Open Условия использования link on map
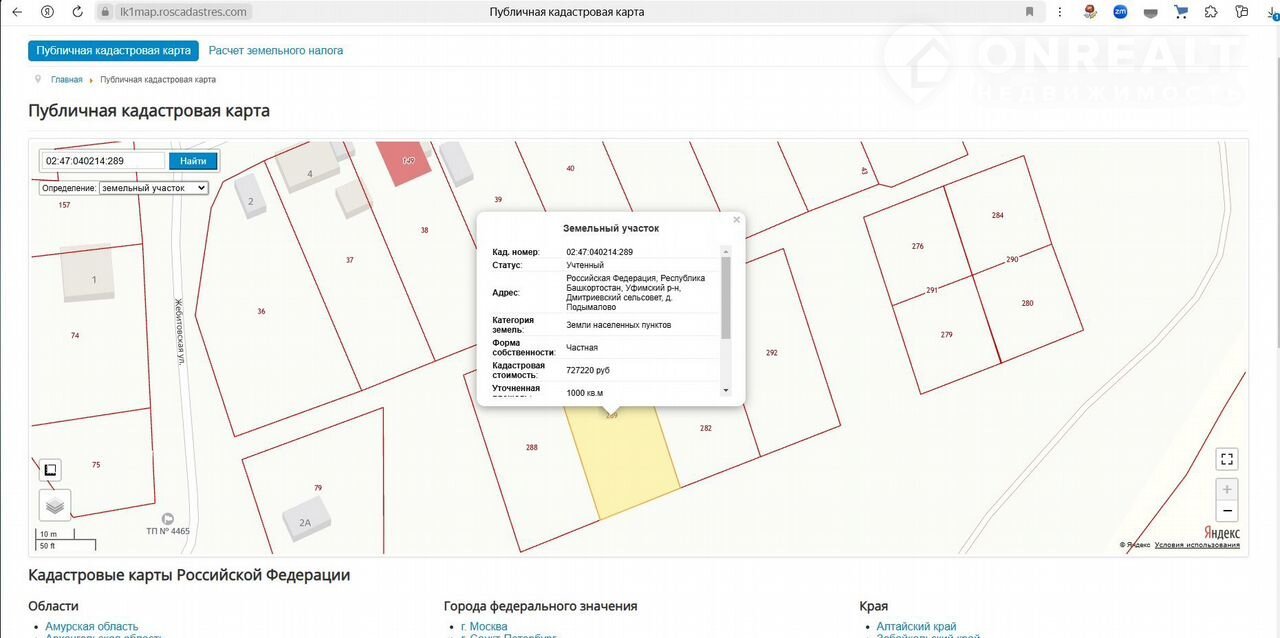 click(1197, 545)
